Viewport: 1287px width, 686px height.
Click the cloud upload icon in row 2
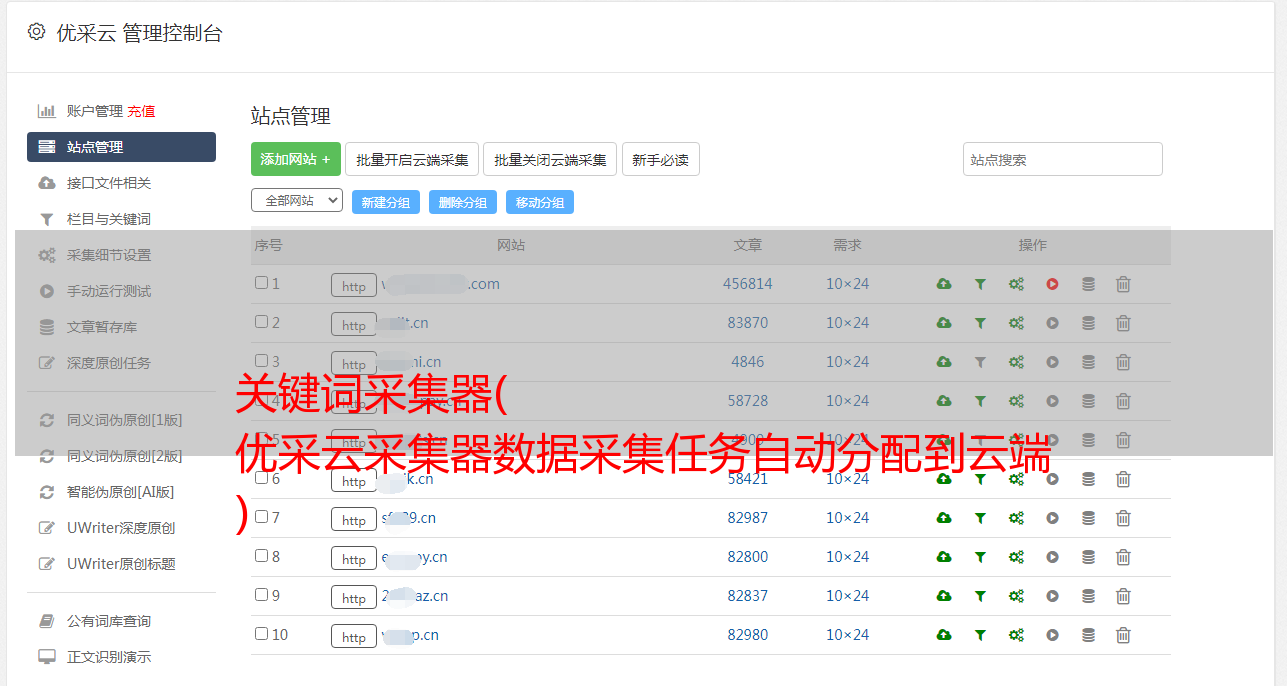[944, 323]
